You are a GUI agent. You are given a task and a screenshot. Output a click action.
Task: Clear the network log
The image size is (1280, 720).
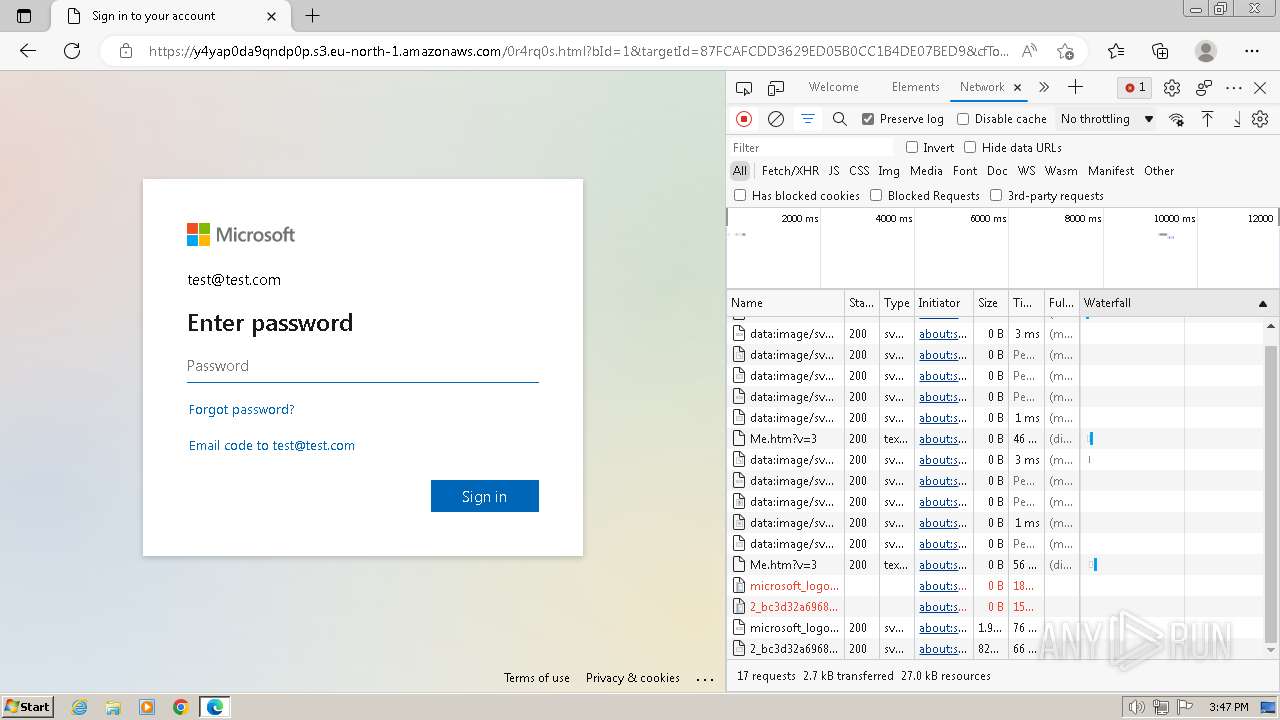click(x=776, y=119)
